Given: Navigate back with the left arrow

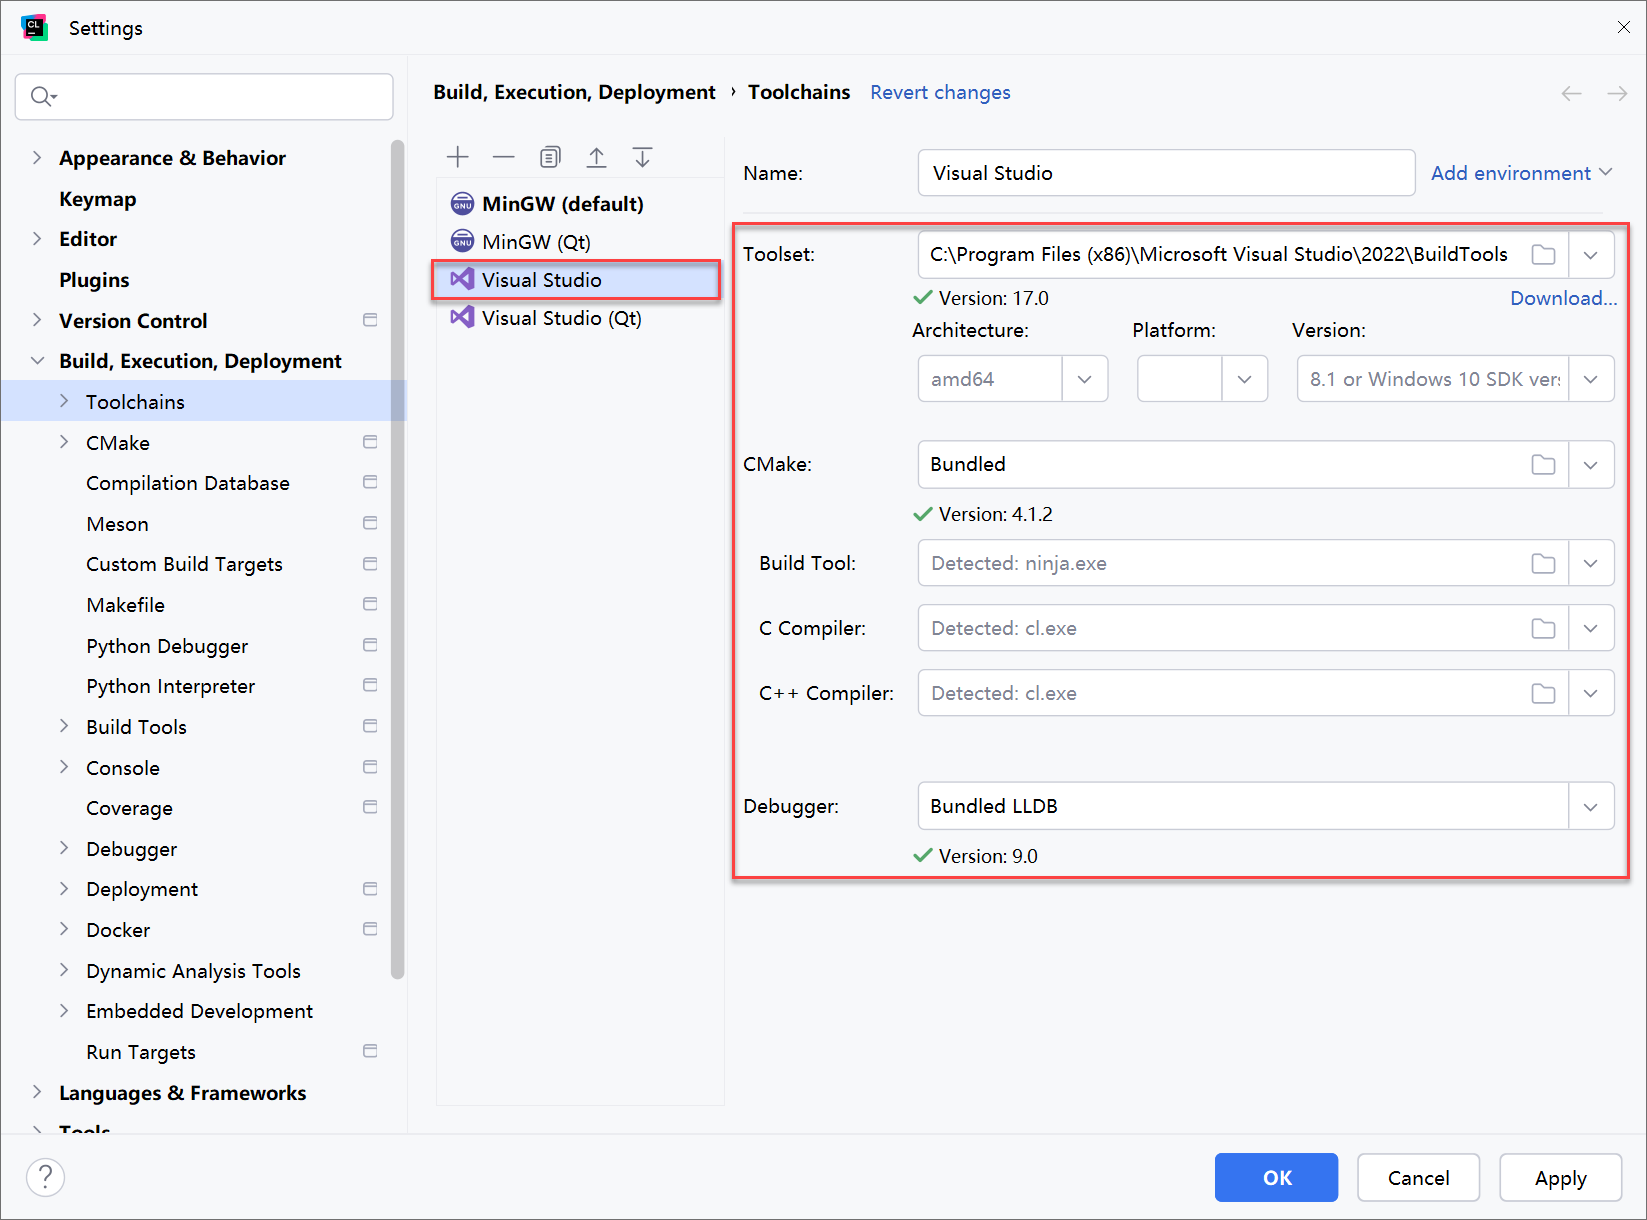Looking at the screenshot, I should point(1571,93).
